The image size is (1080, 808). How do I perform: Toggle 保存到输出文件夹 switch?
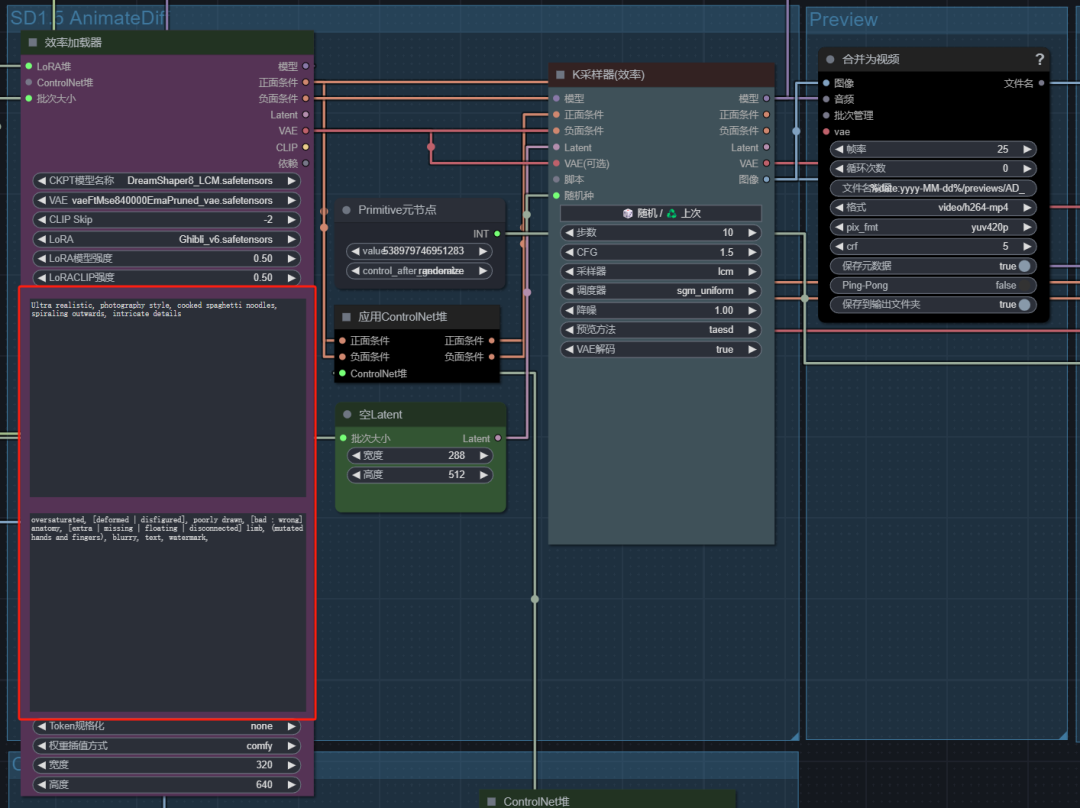tap(1023, 305)
